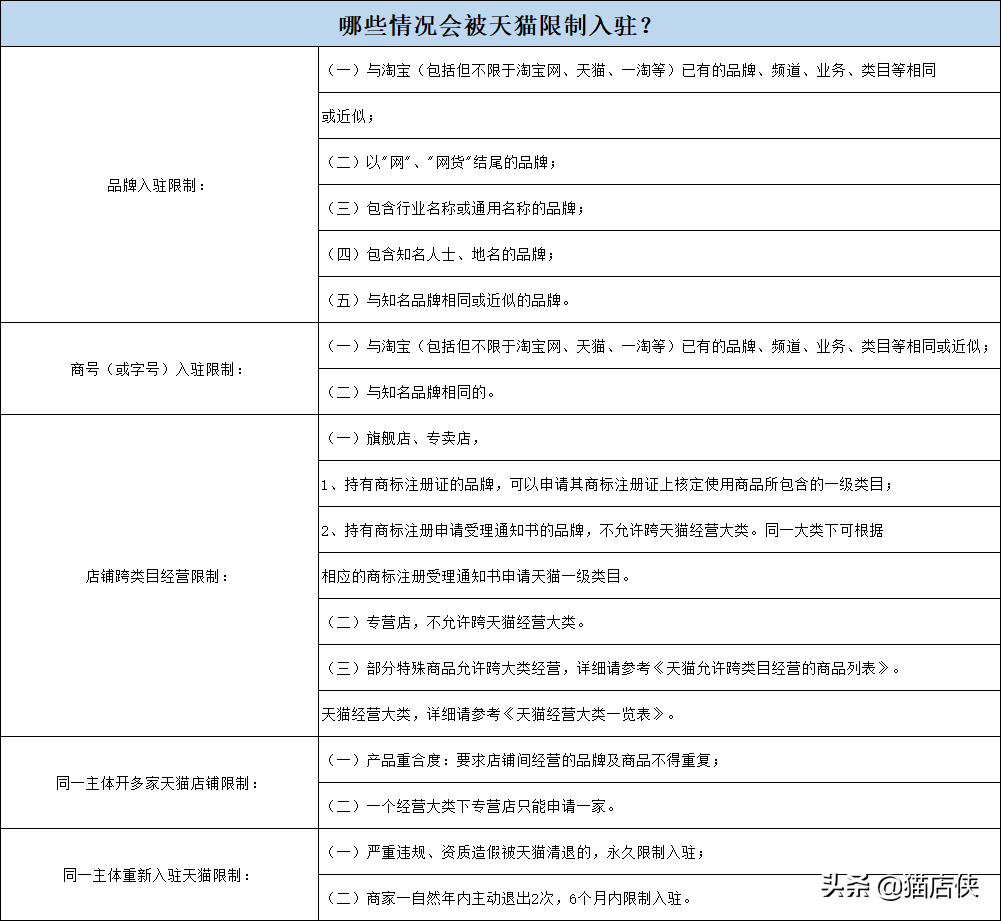Click the row starting "(一)严重违规、资质造假"

click(659, 851)
